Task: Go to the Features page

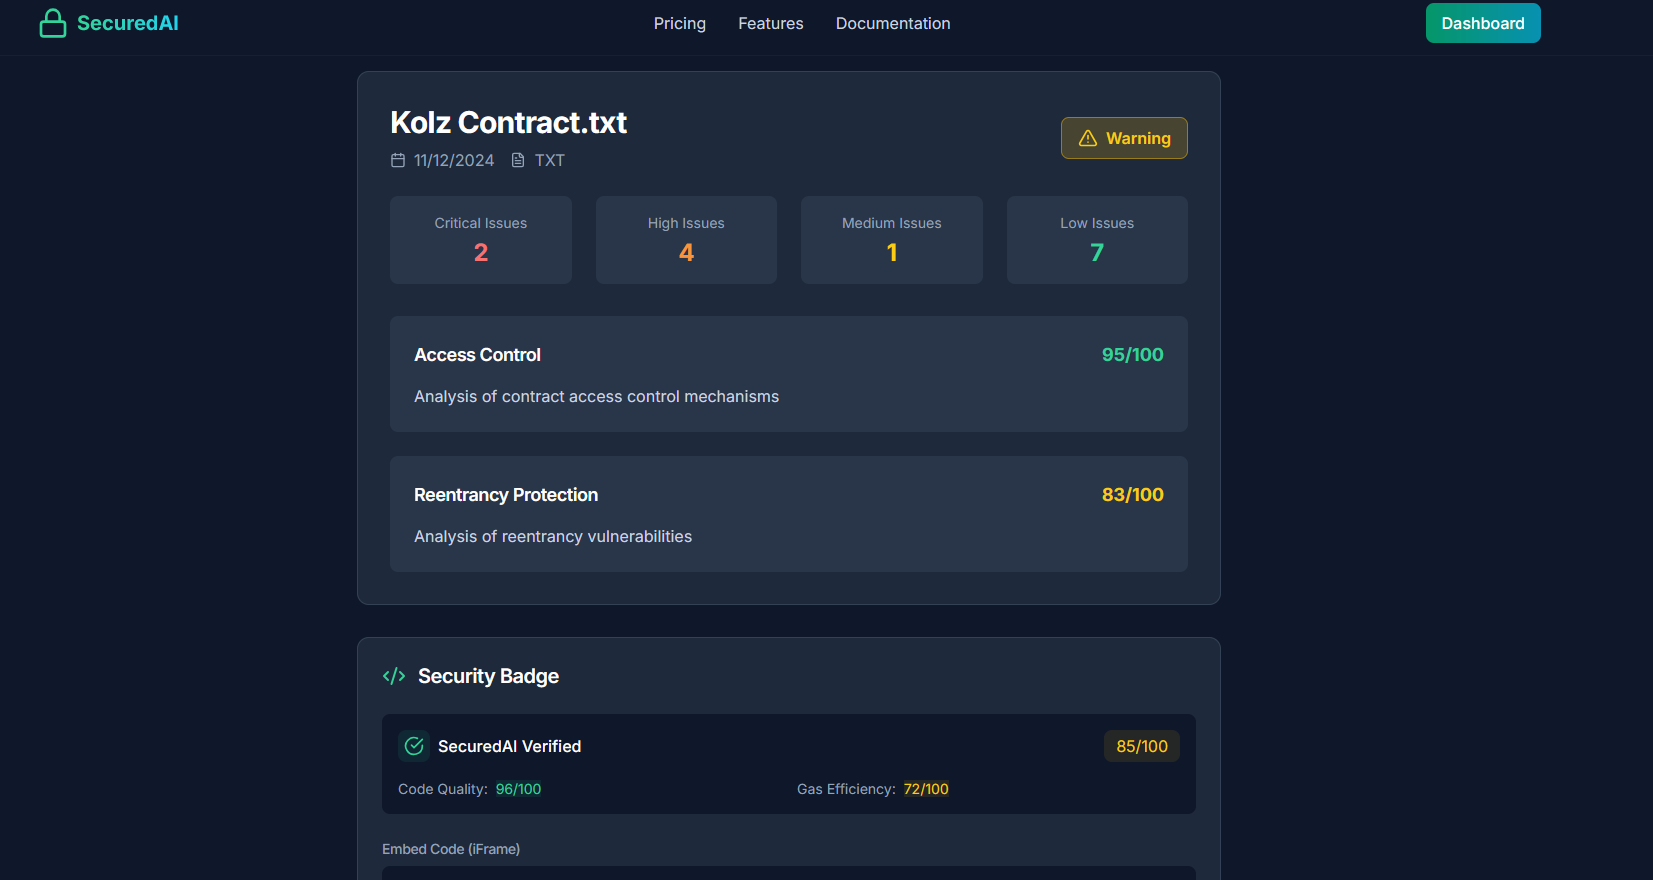Action: click(771, 23)
